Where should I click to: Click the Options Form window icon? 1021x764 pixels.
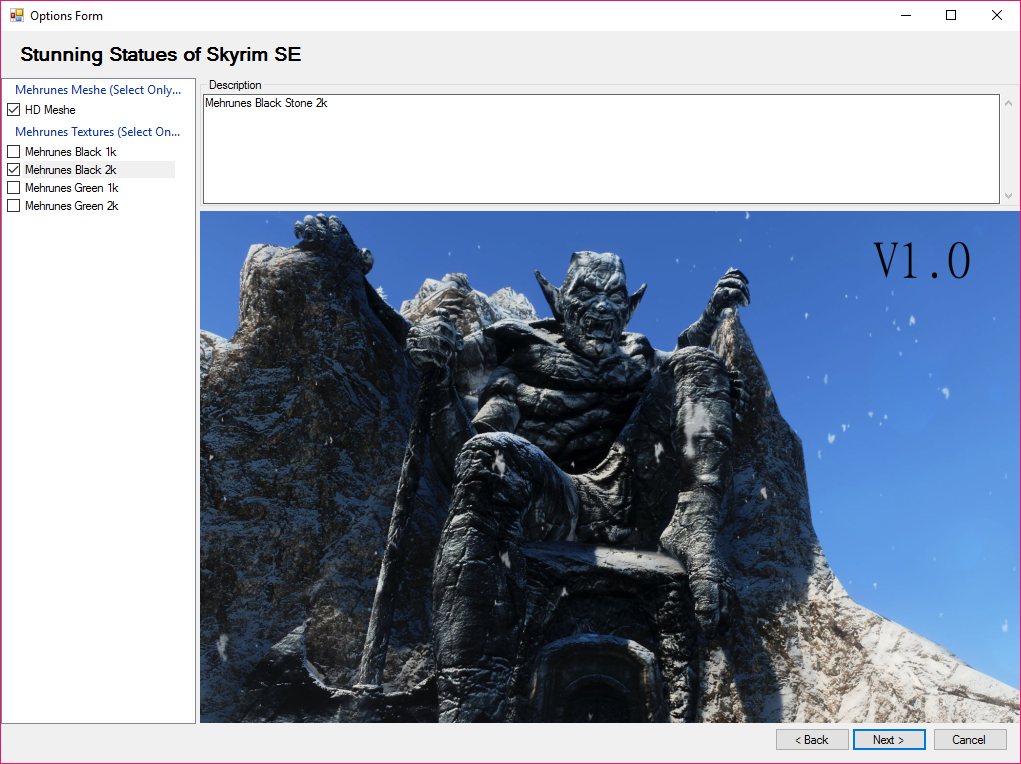[x=16, y=15]
